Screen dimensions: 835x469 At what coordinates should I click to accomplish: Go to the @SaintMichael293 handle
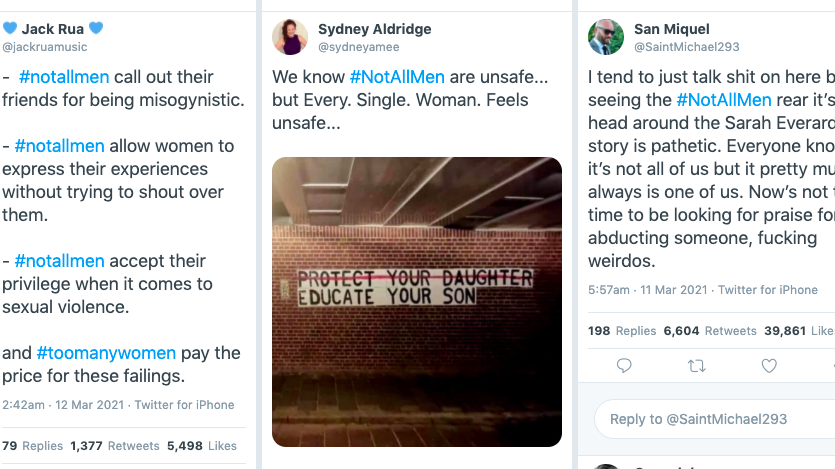point(685,47)
